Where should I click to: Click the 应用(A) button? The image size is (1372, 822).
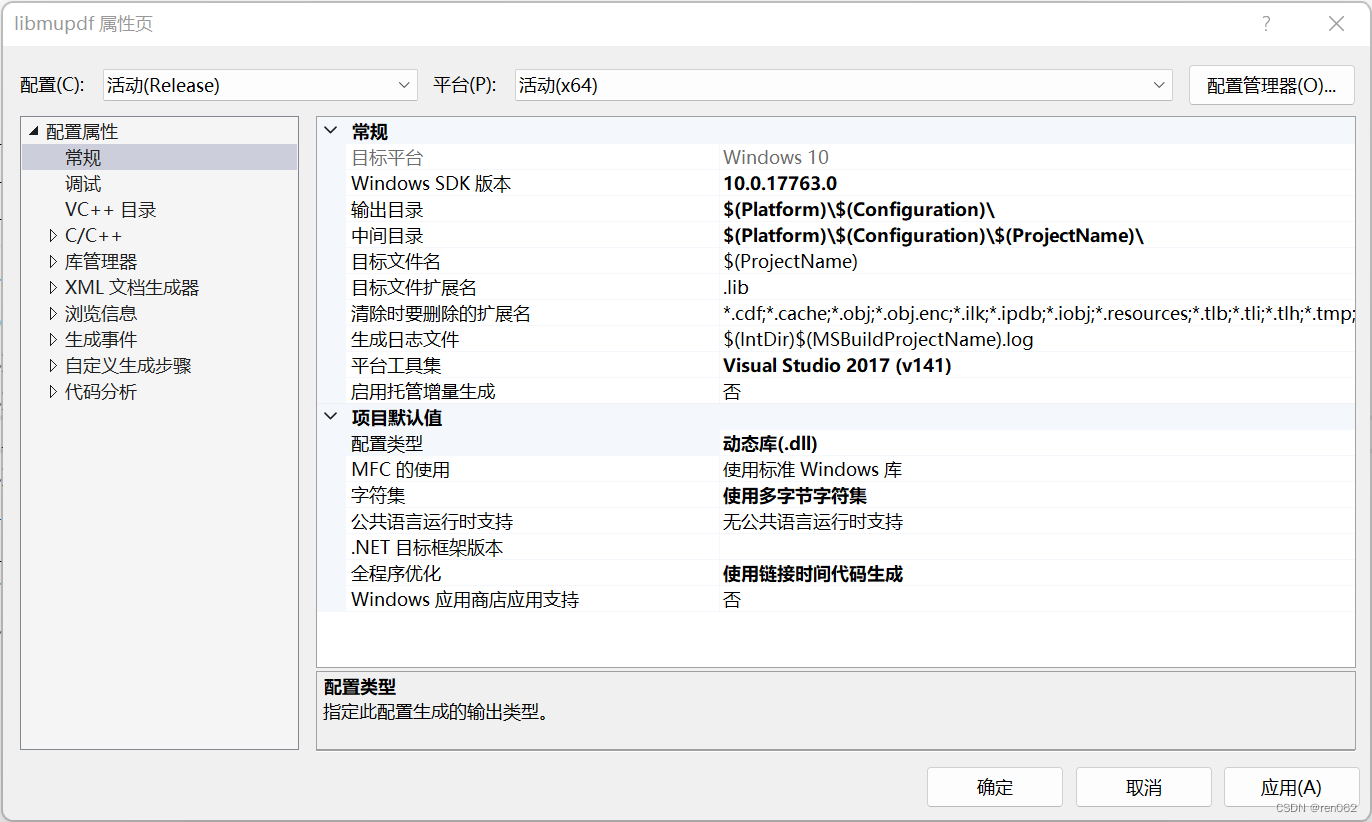(1291, 787)
